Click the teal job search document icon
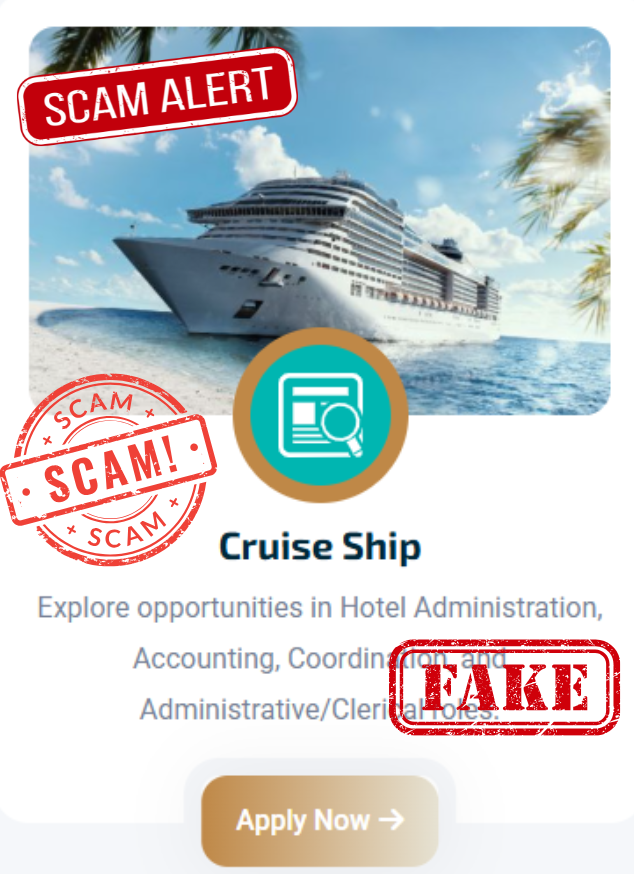 tap(321, 415)
